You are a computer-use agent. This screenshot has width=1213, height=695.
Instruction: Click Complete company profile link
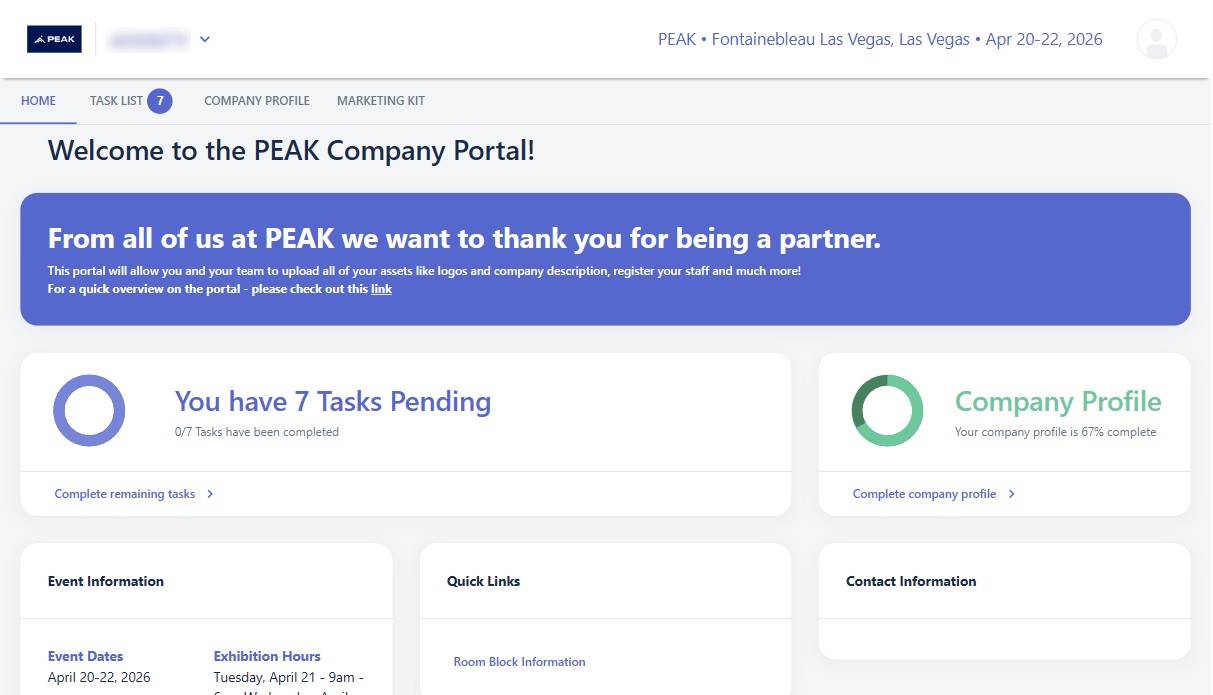pyautogui.click(x=924, y=494)
